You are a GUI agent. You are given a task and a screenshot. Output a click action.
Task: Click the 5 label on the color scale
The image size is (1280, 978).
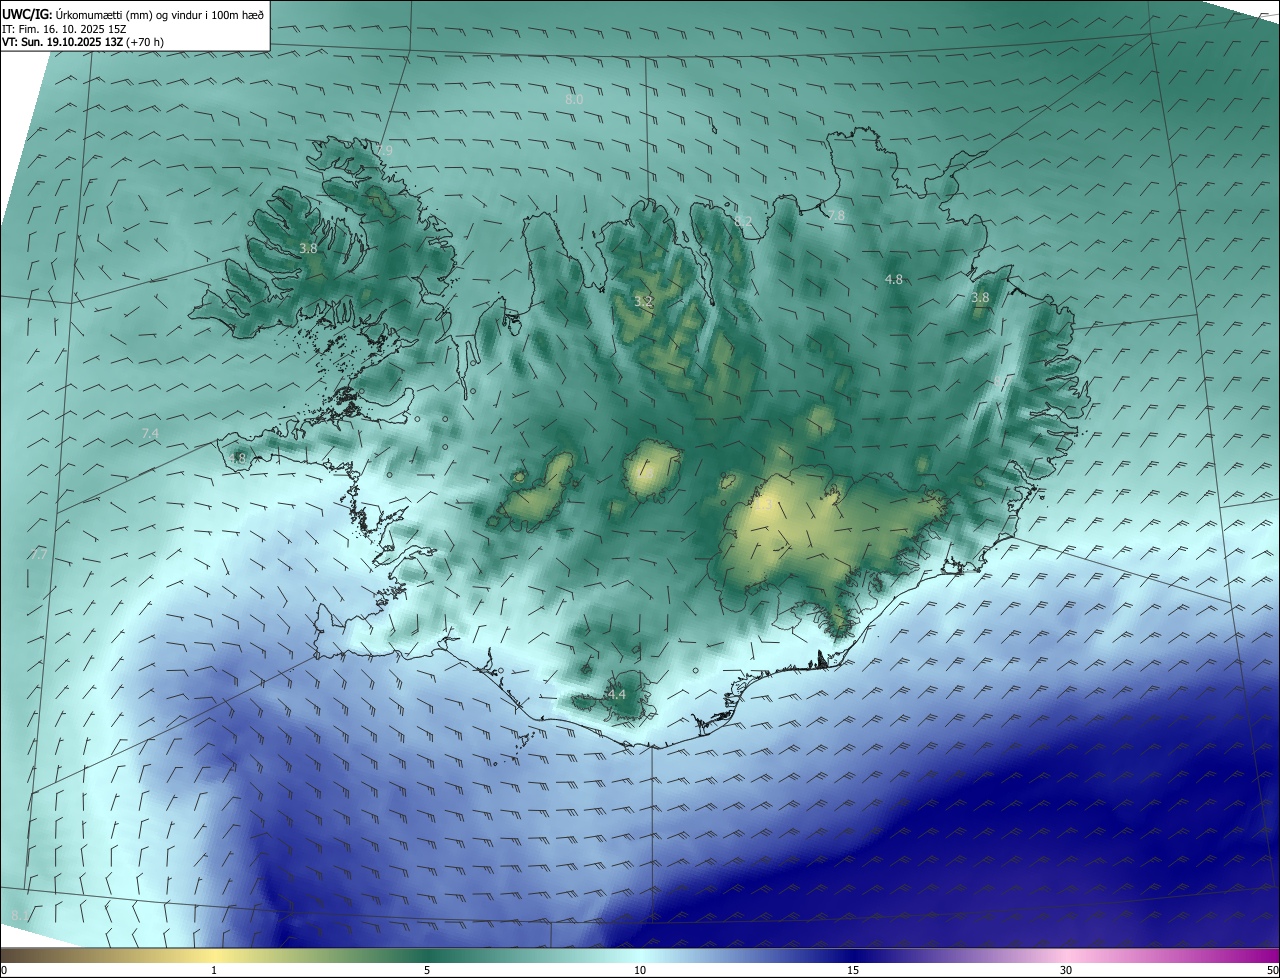tap(427, 971)
